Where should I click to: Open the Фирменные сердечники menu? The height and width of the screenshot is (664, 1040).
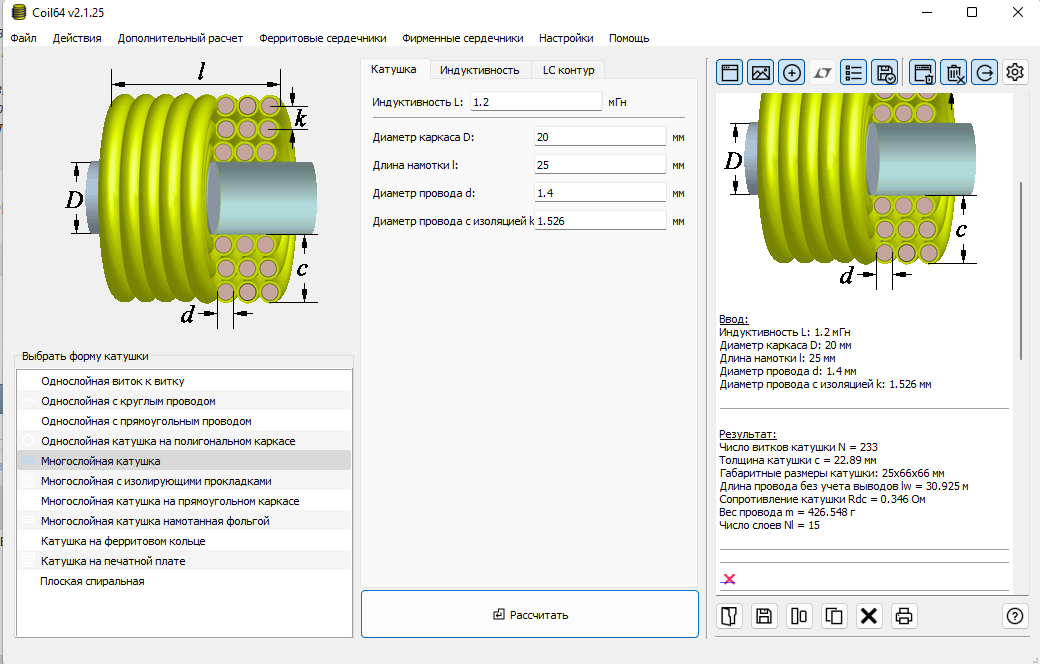462,38
